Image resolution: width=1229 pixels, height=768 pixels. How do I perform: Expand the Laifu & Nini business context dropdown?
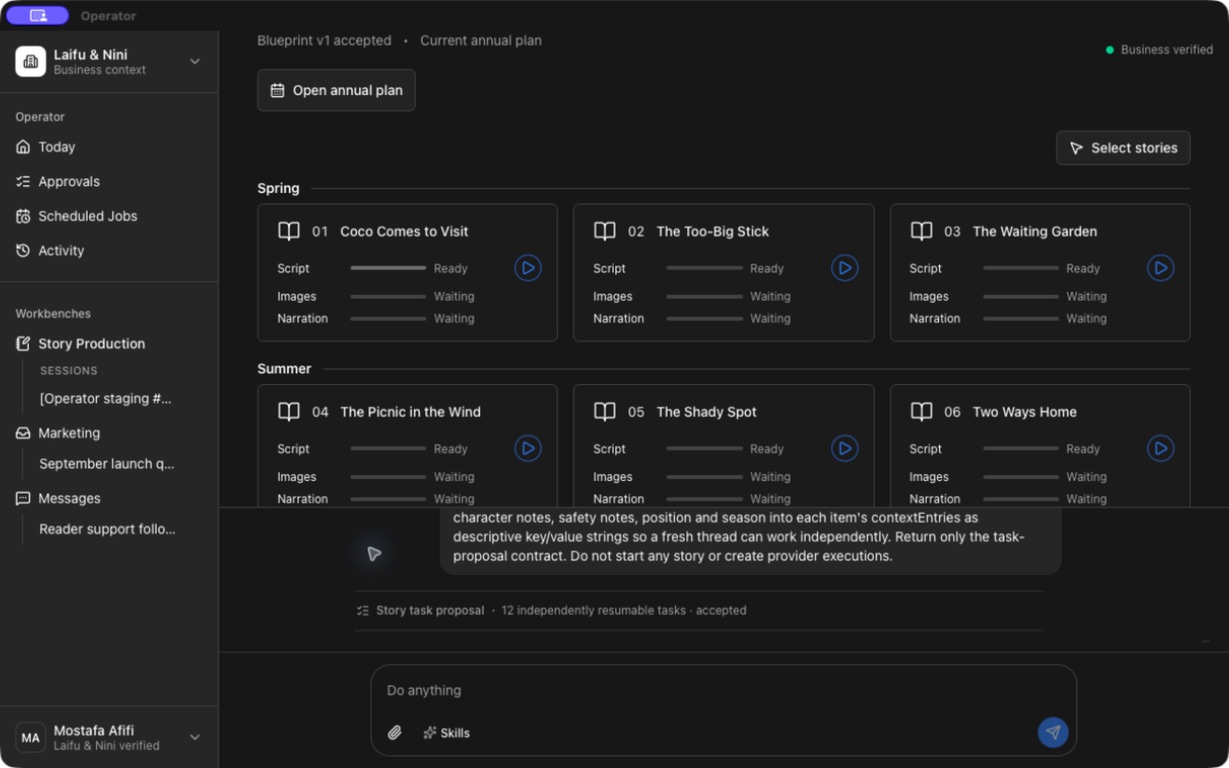[195, 62]
